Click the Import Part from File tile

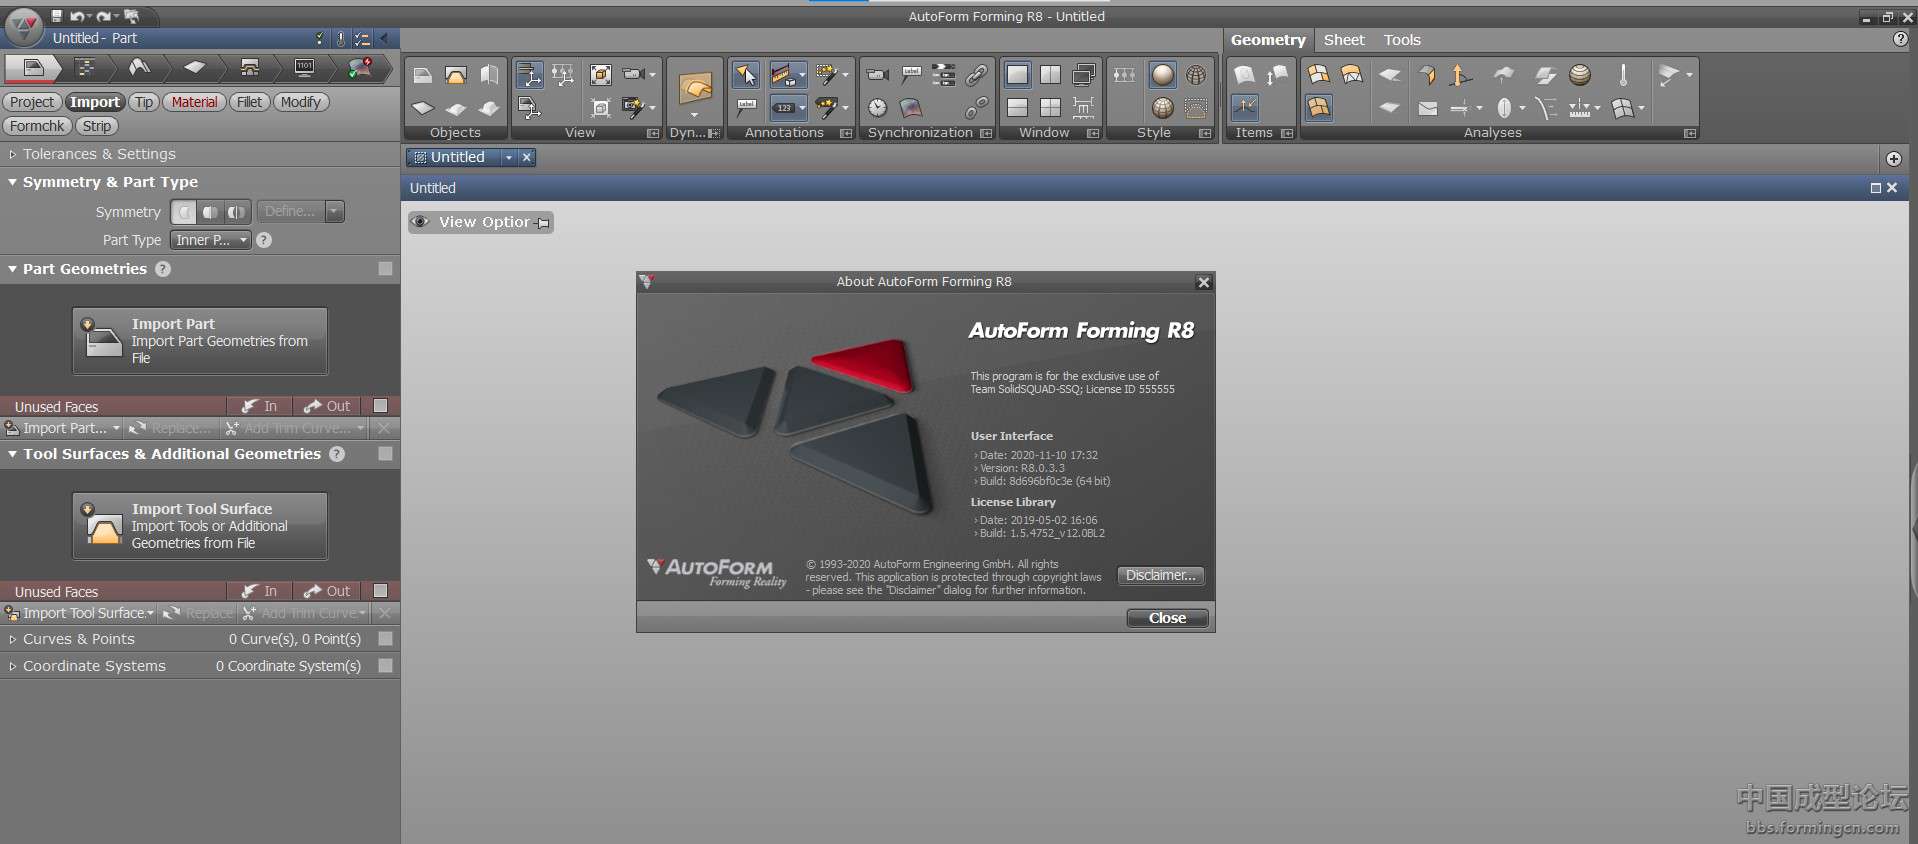[200, 341]
